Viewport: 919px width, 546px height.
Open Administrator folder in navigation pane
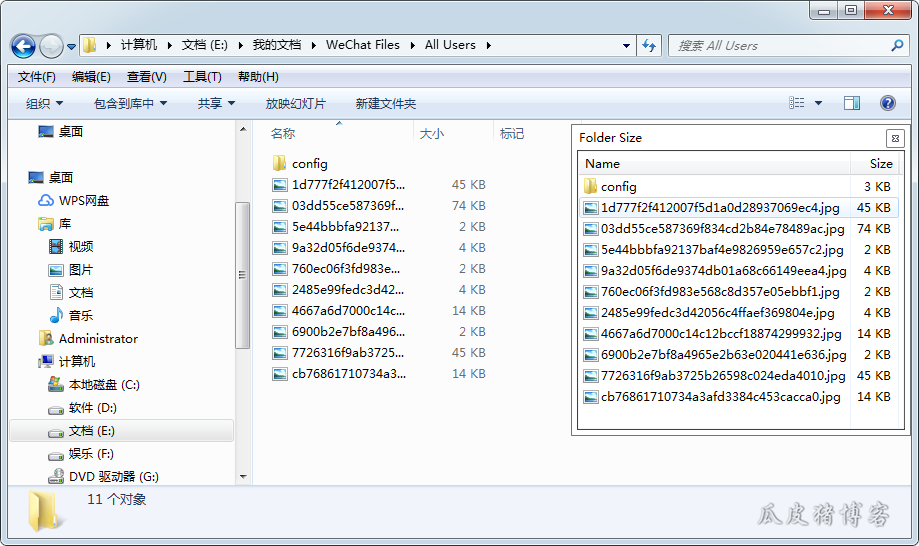tap(88, 339)
